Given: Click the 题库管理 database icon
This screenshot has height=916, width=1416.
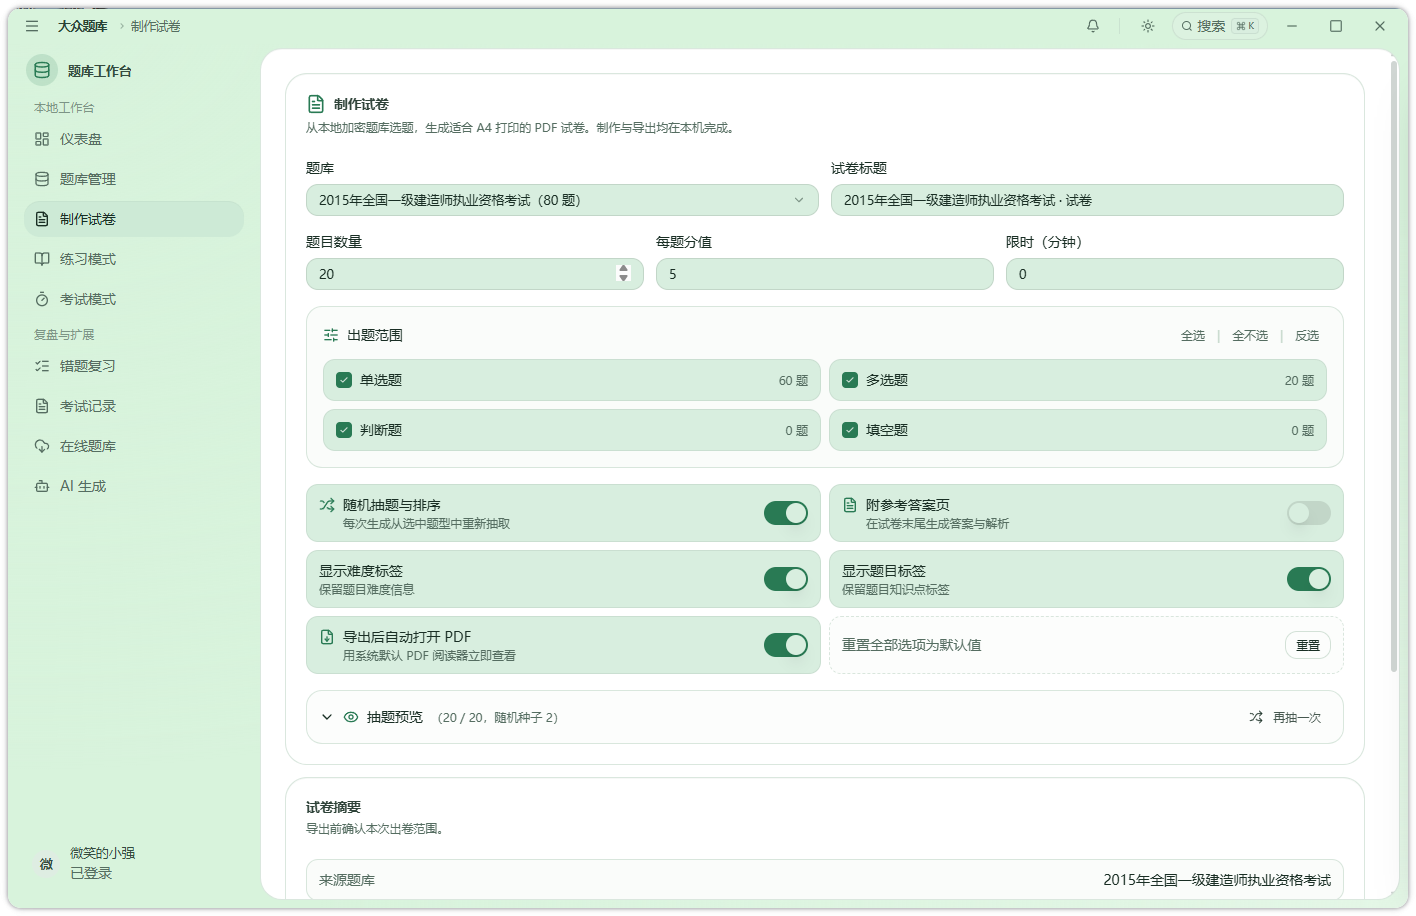Looking at the screenshot, I should click(x=42, y=179).
